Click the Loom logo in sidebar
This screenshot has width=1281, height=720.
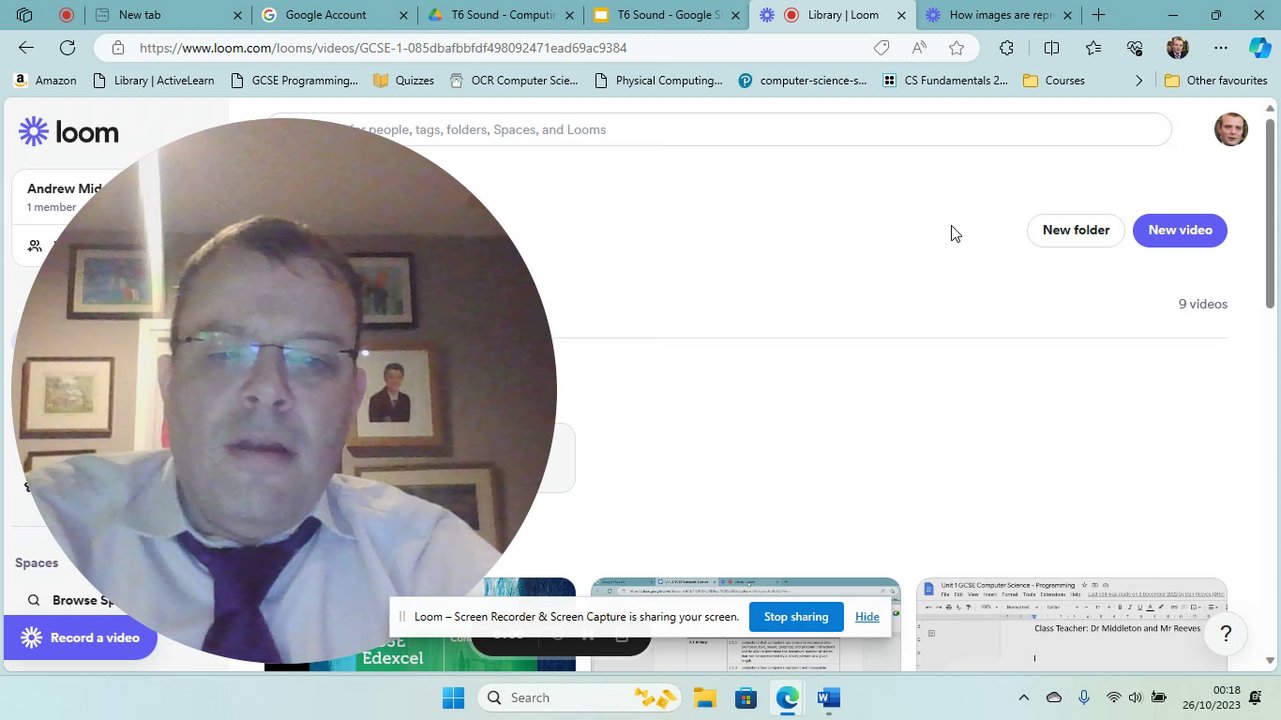tap(68, 131)
